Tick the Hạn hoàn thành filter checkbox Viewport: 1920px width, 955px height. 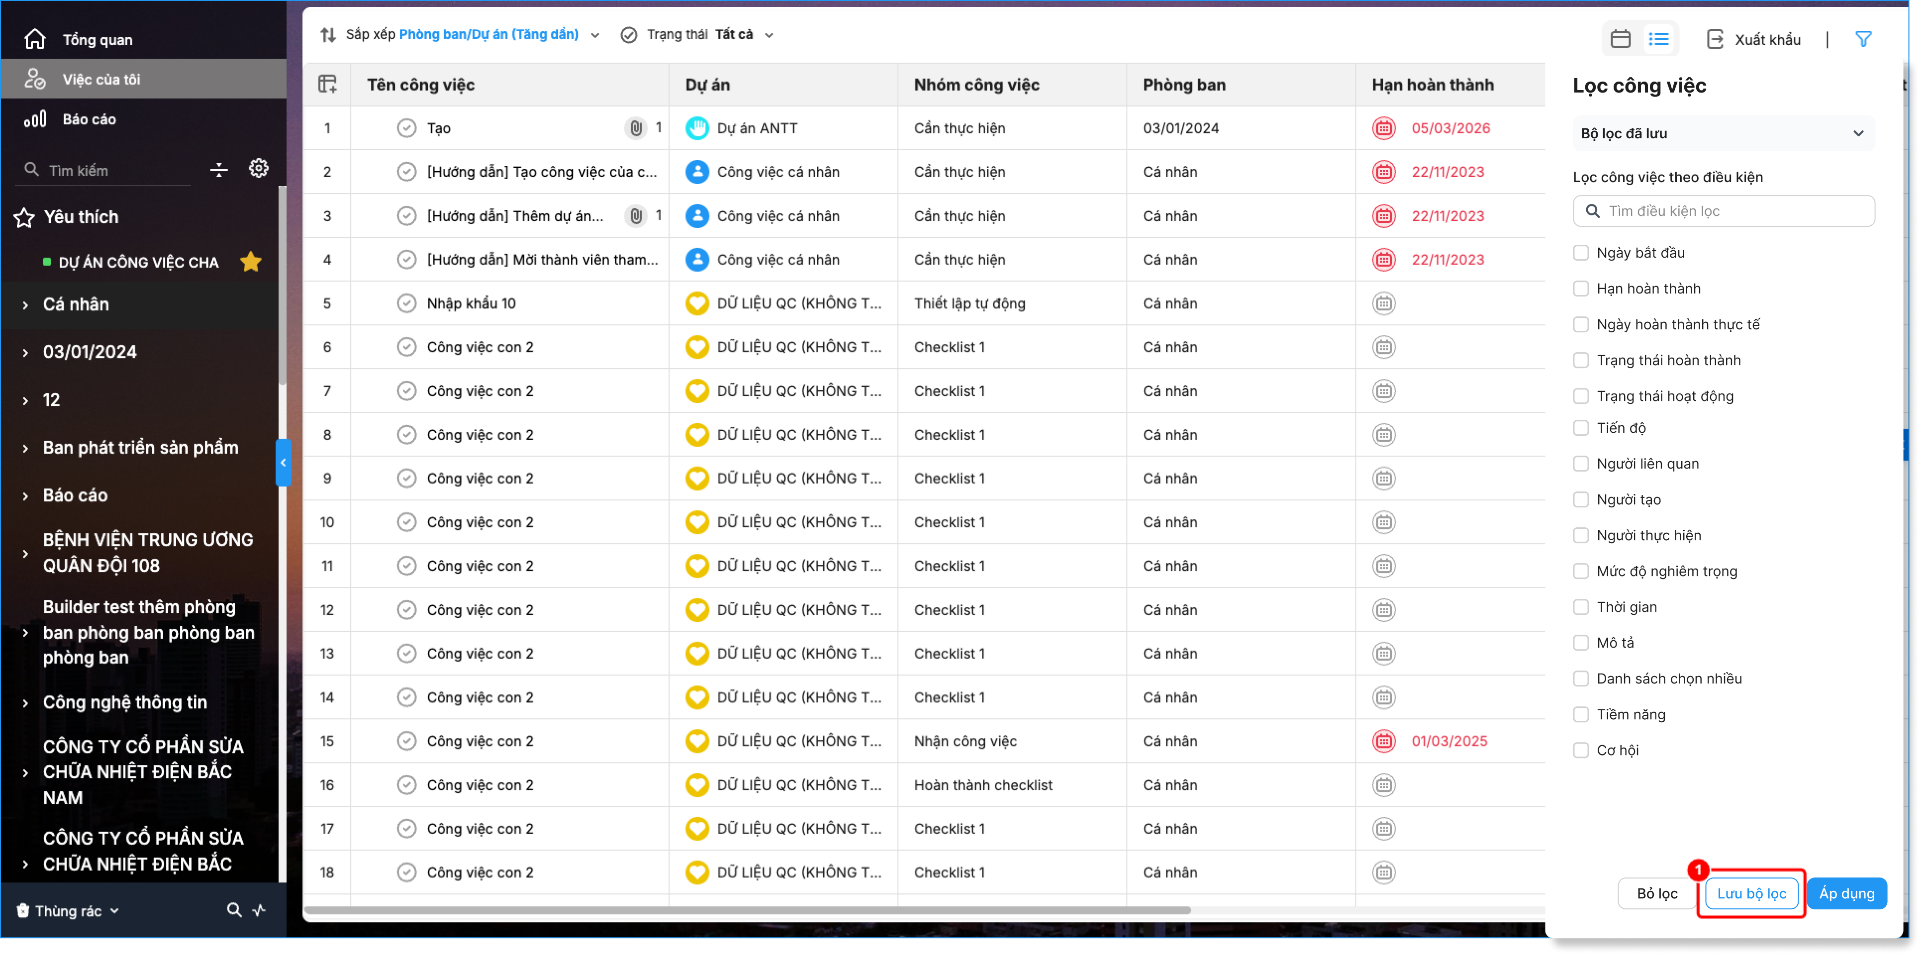tap(1581, 289)
